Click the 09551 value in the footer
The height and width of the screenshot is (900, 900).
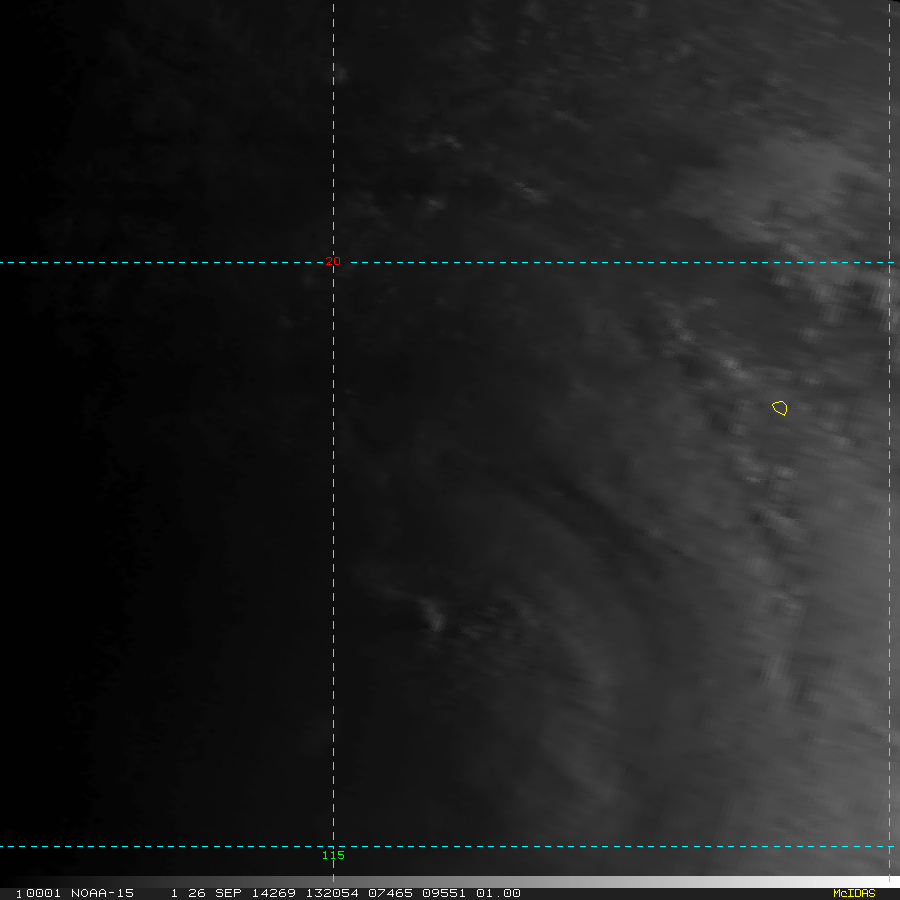point(444,893)
